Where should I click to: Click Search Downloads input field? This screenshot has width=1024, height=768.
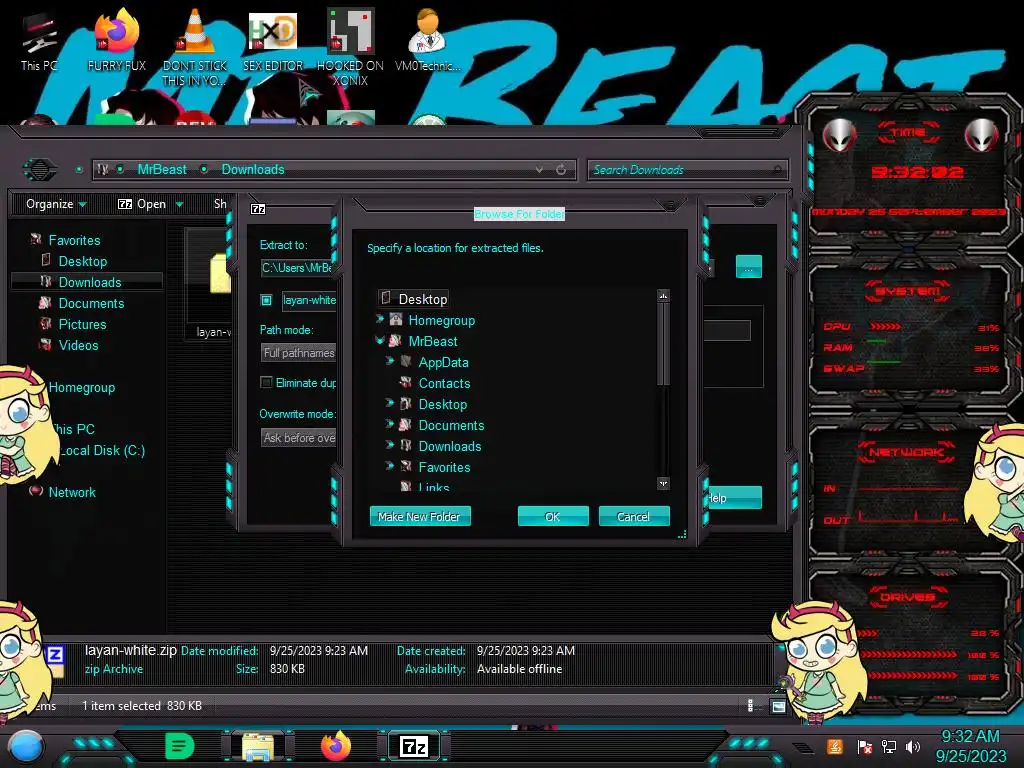pyautogui.click(x=687, y=170)
